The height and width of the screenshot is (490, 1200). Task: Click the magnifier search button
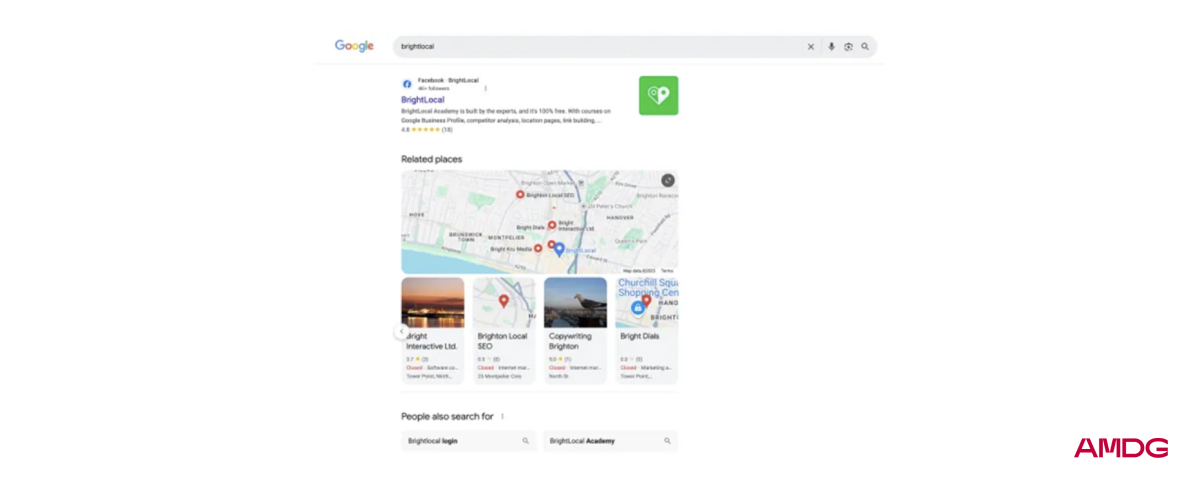865,46
